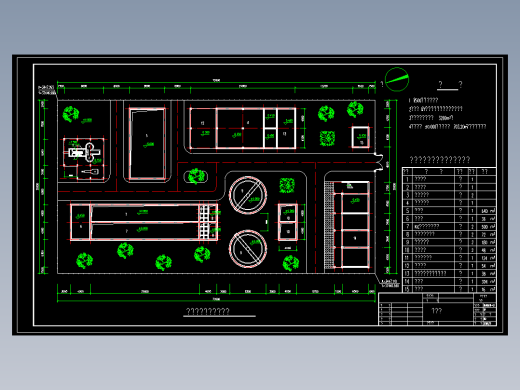Click the square hatched shrub above the circular tanks
This screenshot has height=390, width=520.
[287, 185]
